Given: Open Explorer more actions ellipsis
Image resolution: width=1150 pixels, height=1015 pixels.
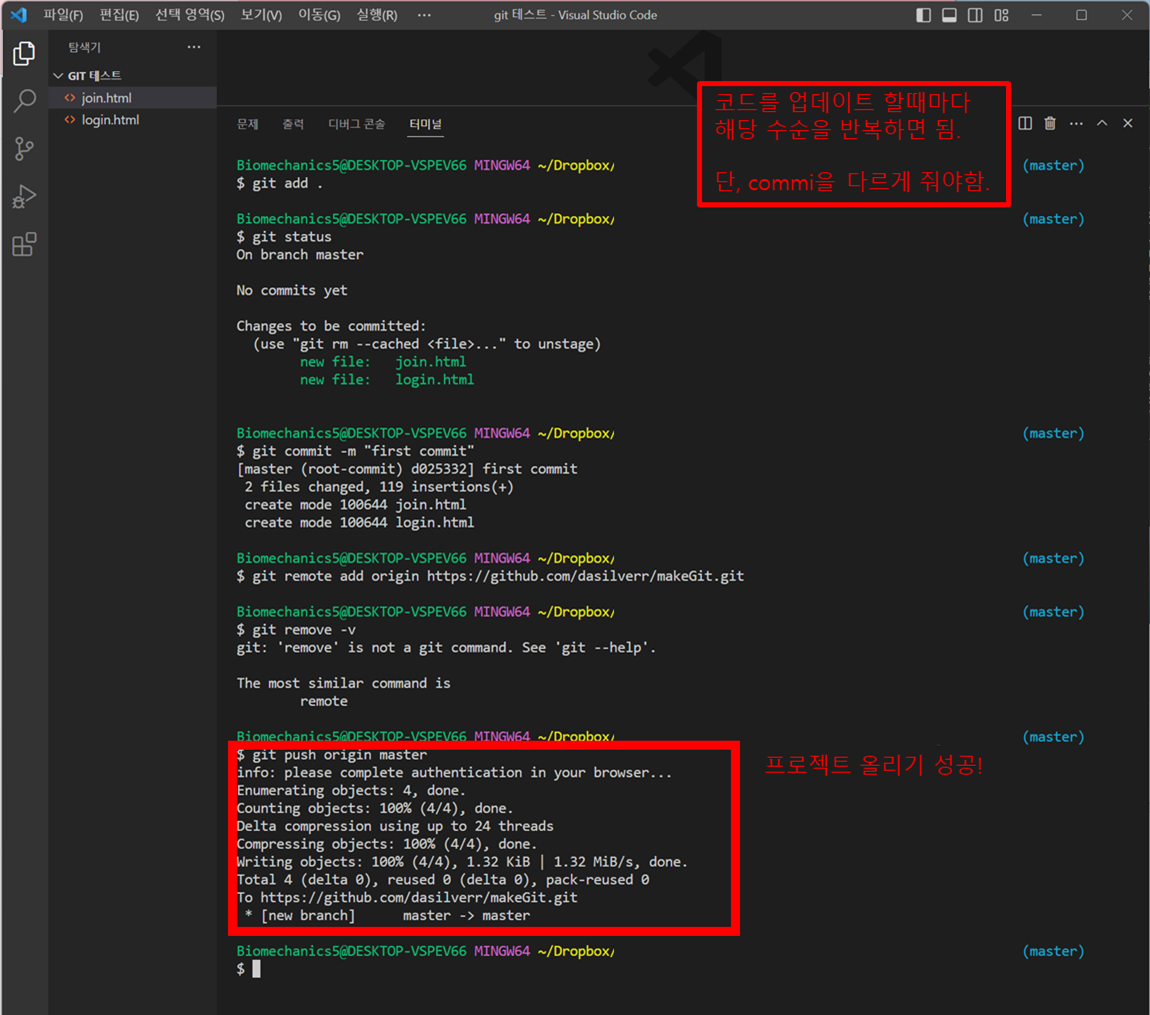Looking at the screenshot, I should [194, 47].
